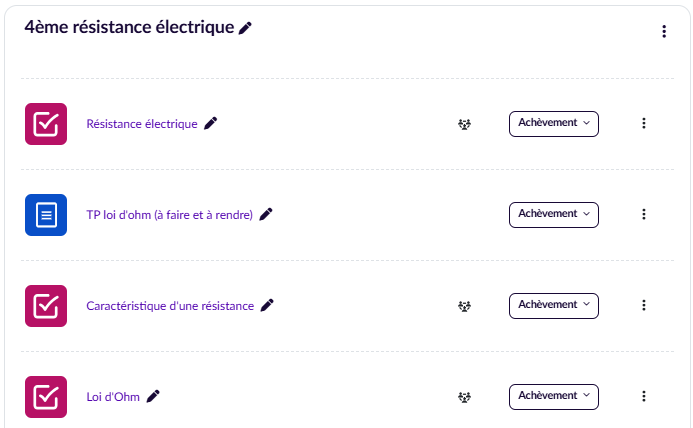Open three-dot menu for Résistance électrique
The width and height of the screenshot is (693, 428).
tap(644, 123)
